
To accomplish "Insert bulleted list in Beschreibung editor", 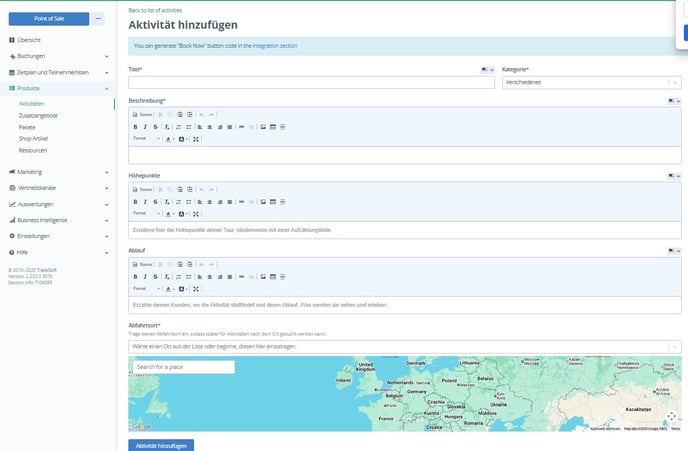I will click(x=189, y=127).
